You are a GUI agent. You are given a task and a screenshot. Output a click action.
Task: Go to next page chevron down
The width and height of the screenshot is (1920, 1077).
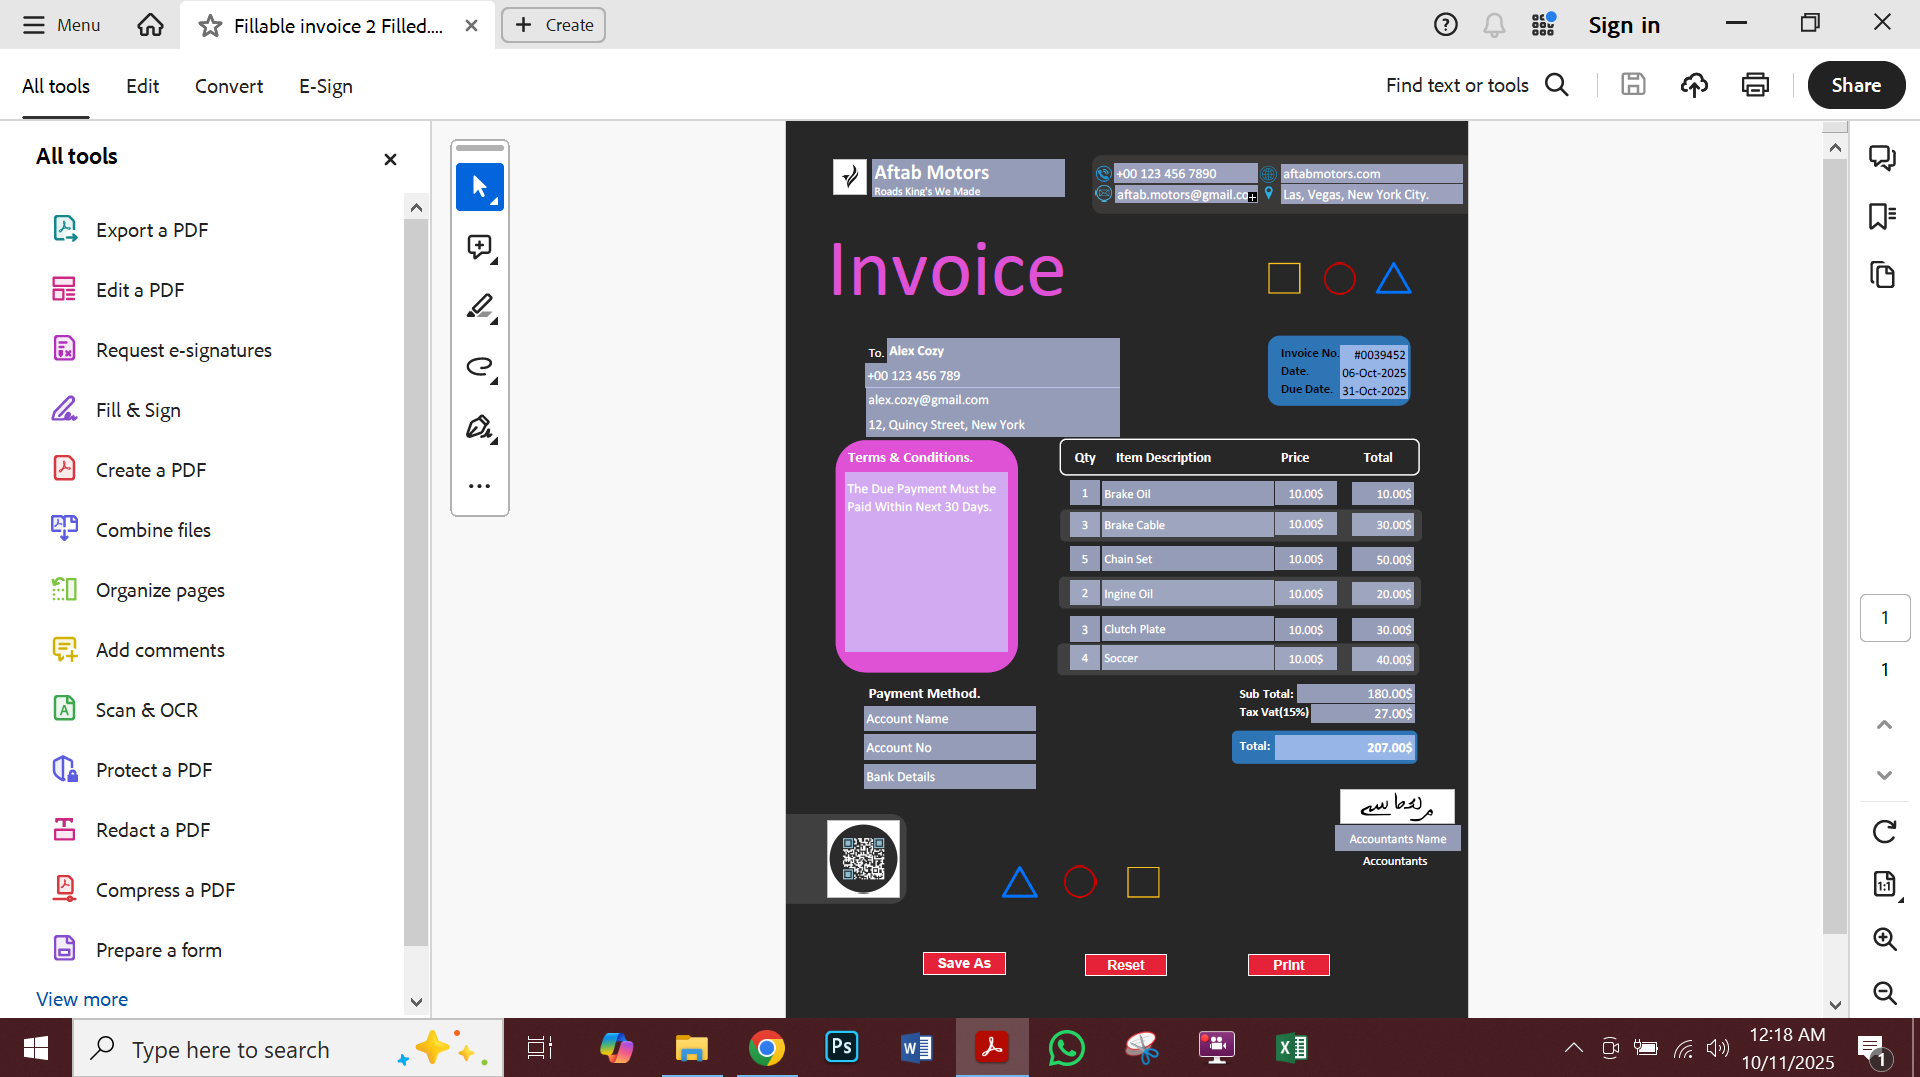tap(1884, 775)
